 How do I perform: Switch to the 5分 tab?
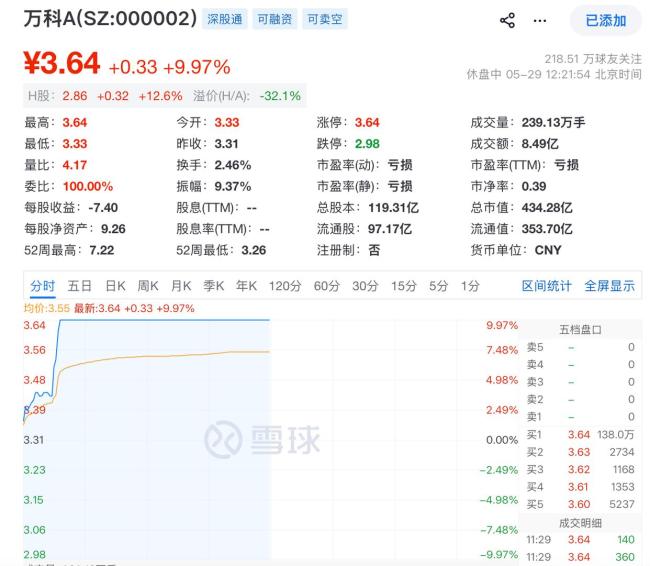[438, 286]
